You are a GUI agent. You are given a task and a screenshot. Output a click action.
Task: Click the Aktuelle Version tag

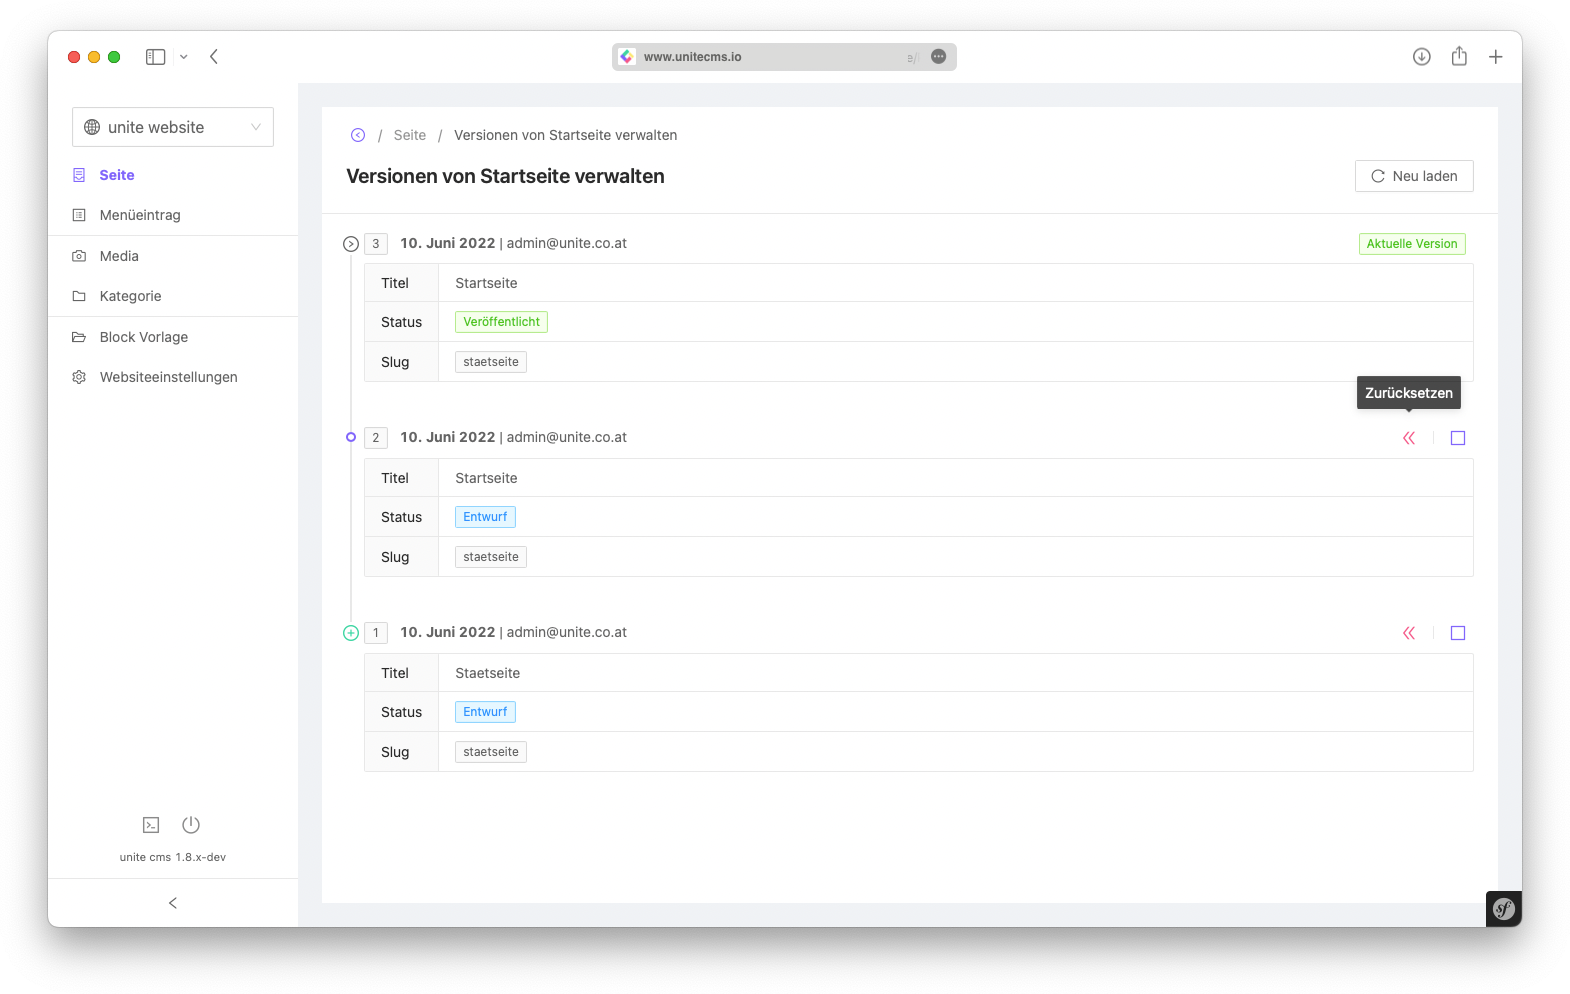point(1412,244)
